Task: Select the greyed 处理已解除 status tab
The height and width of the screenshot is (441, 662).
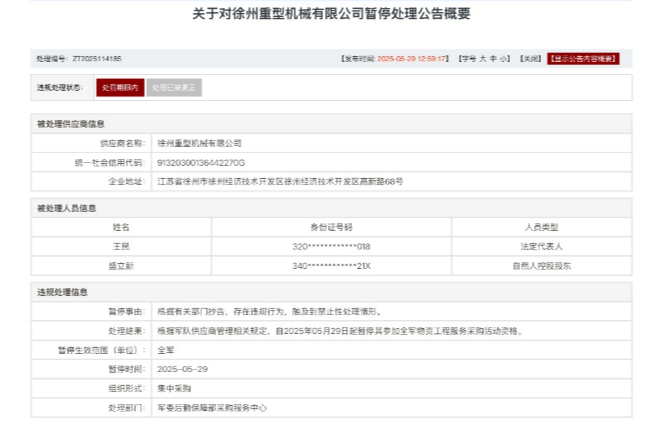Action: coord(174,88)
